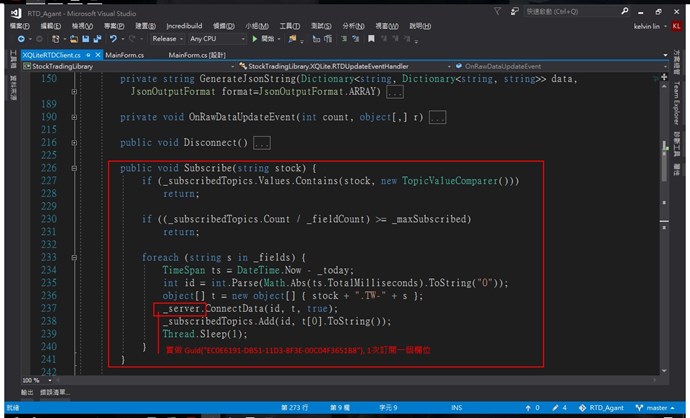Click the kelvin lin account name
Image resolution: width=690 pixels, height=418 pixels.
tap(634, 26)
